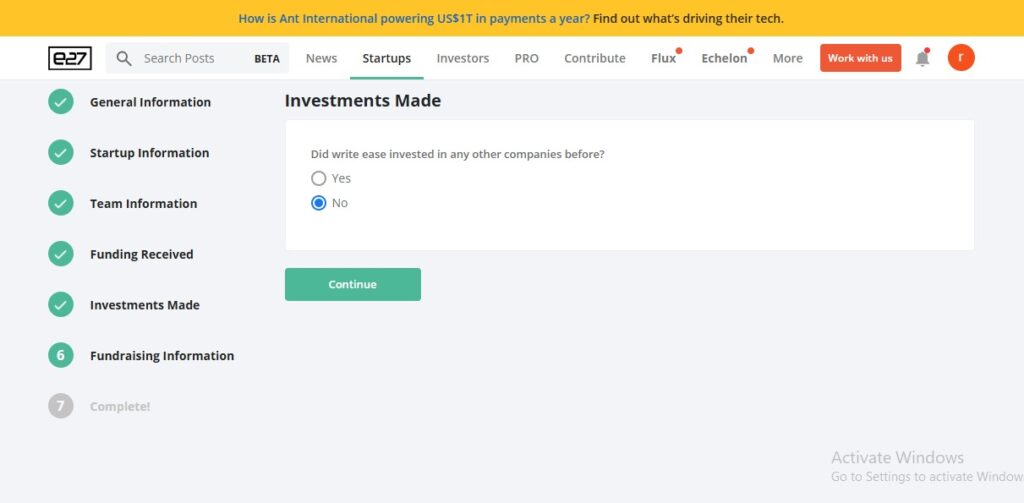Go to the Investors menu item
The image size is (1024, 503).
tap(462, 58)
